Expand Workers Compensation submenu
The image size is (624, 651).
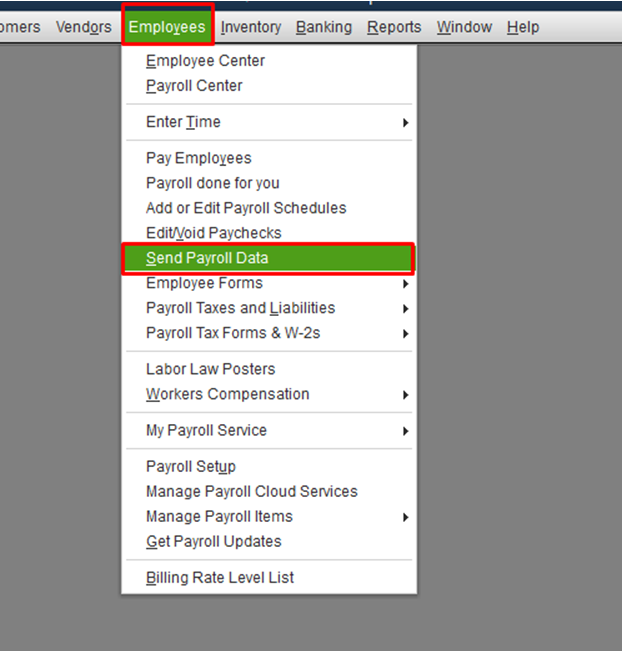point(269,394)
